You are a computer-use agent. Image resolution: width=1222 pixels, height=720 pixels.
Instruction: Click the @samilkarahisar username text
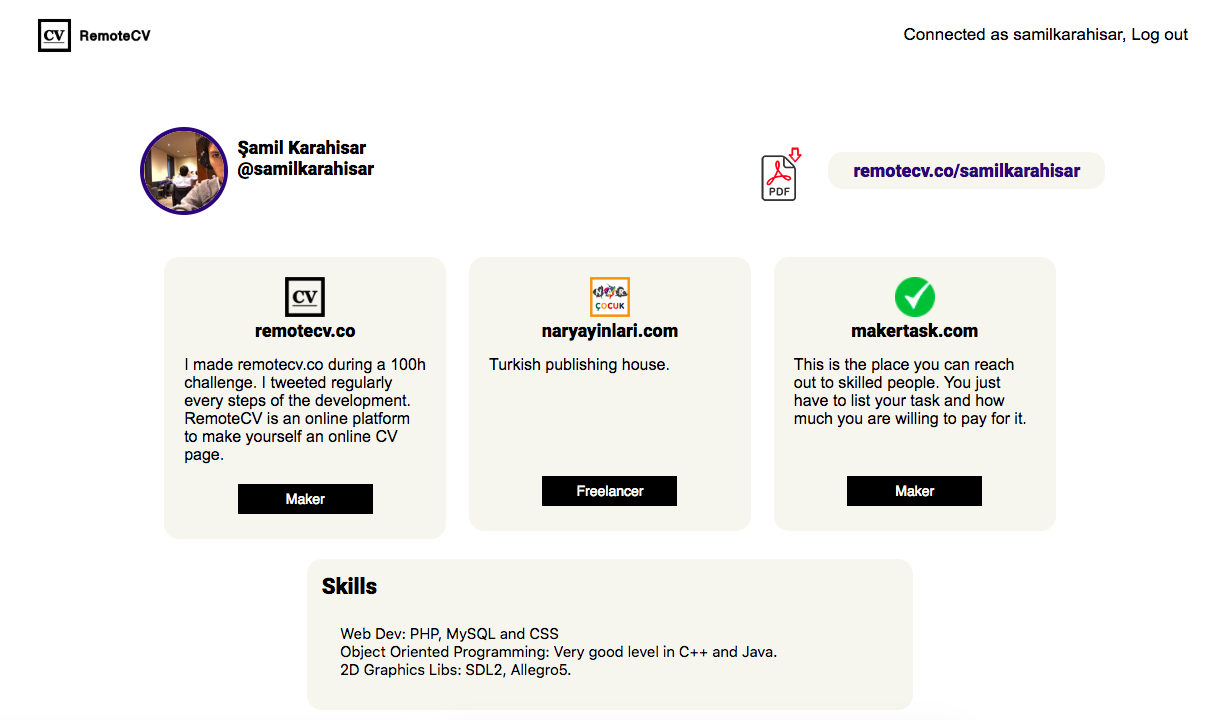[307, 168]
